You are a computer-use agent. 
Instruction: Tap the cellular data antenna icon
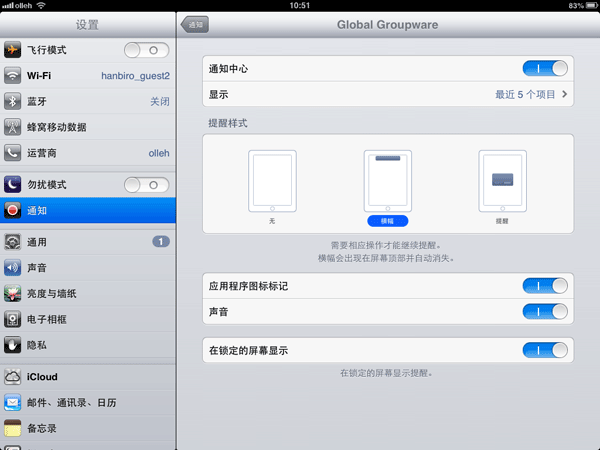(13, 128)
